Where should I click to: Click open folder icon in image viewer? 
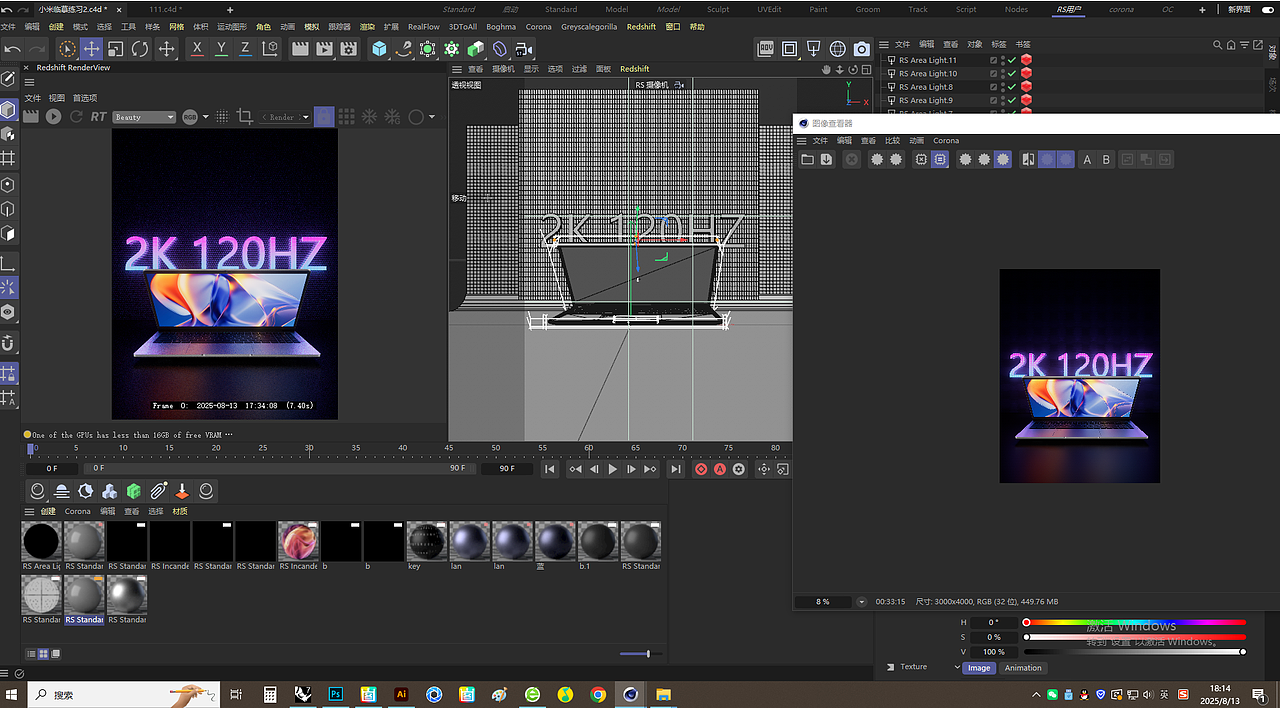[x=807, y=159]
